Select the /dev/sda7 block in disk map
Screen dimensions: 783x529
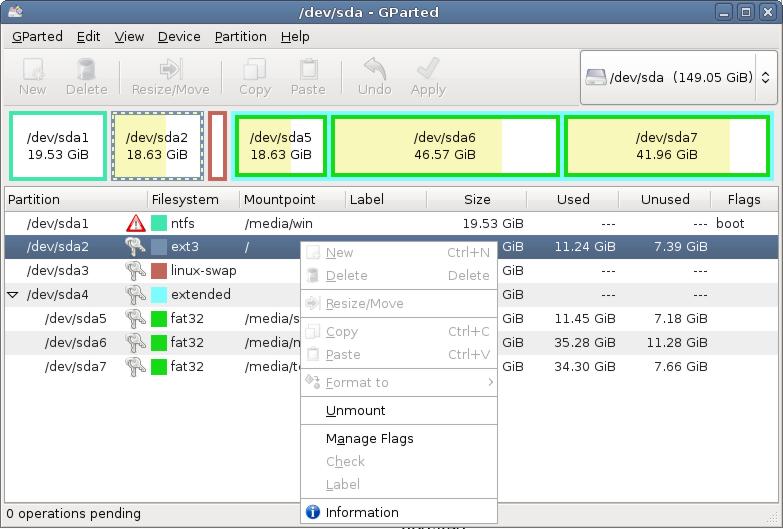[x=667, y=146]
